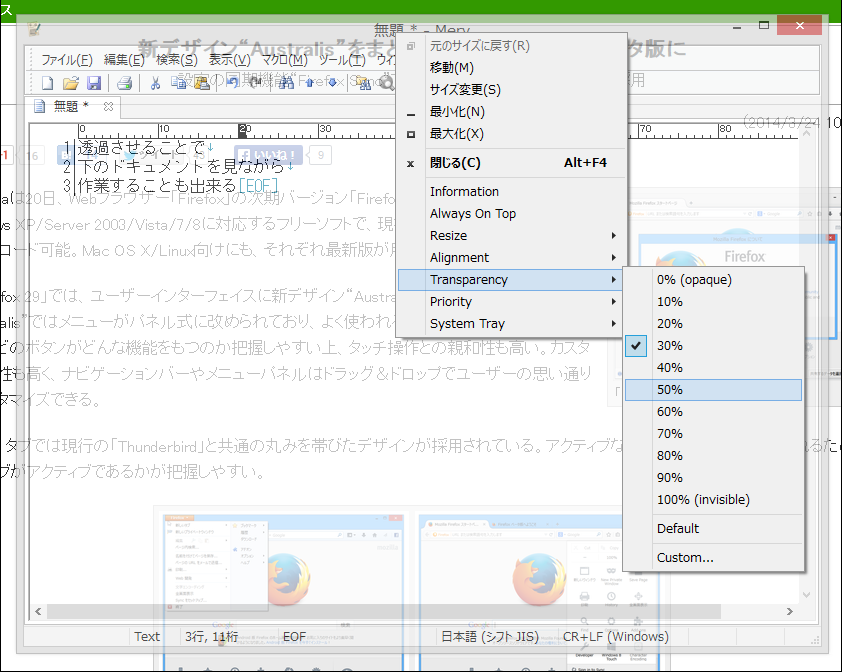842x672 pixels.
Task: Click the vertical scrollbar down arrow
Action: pyautogui.click(x=806, y=595)
